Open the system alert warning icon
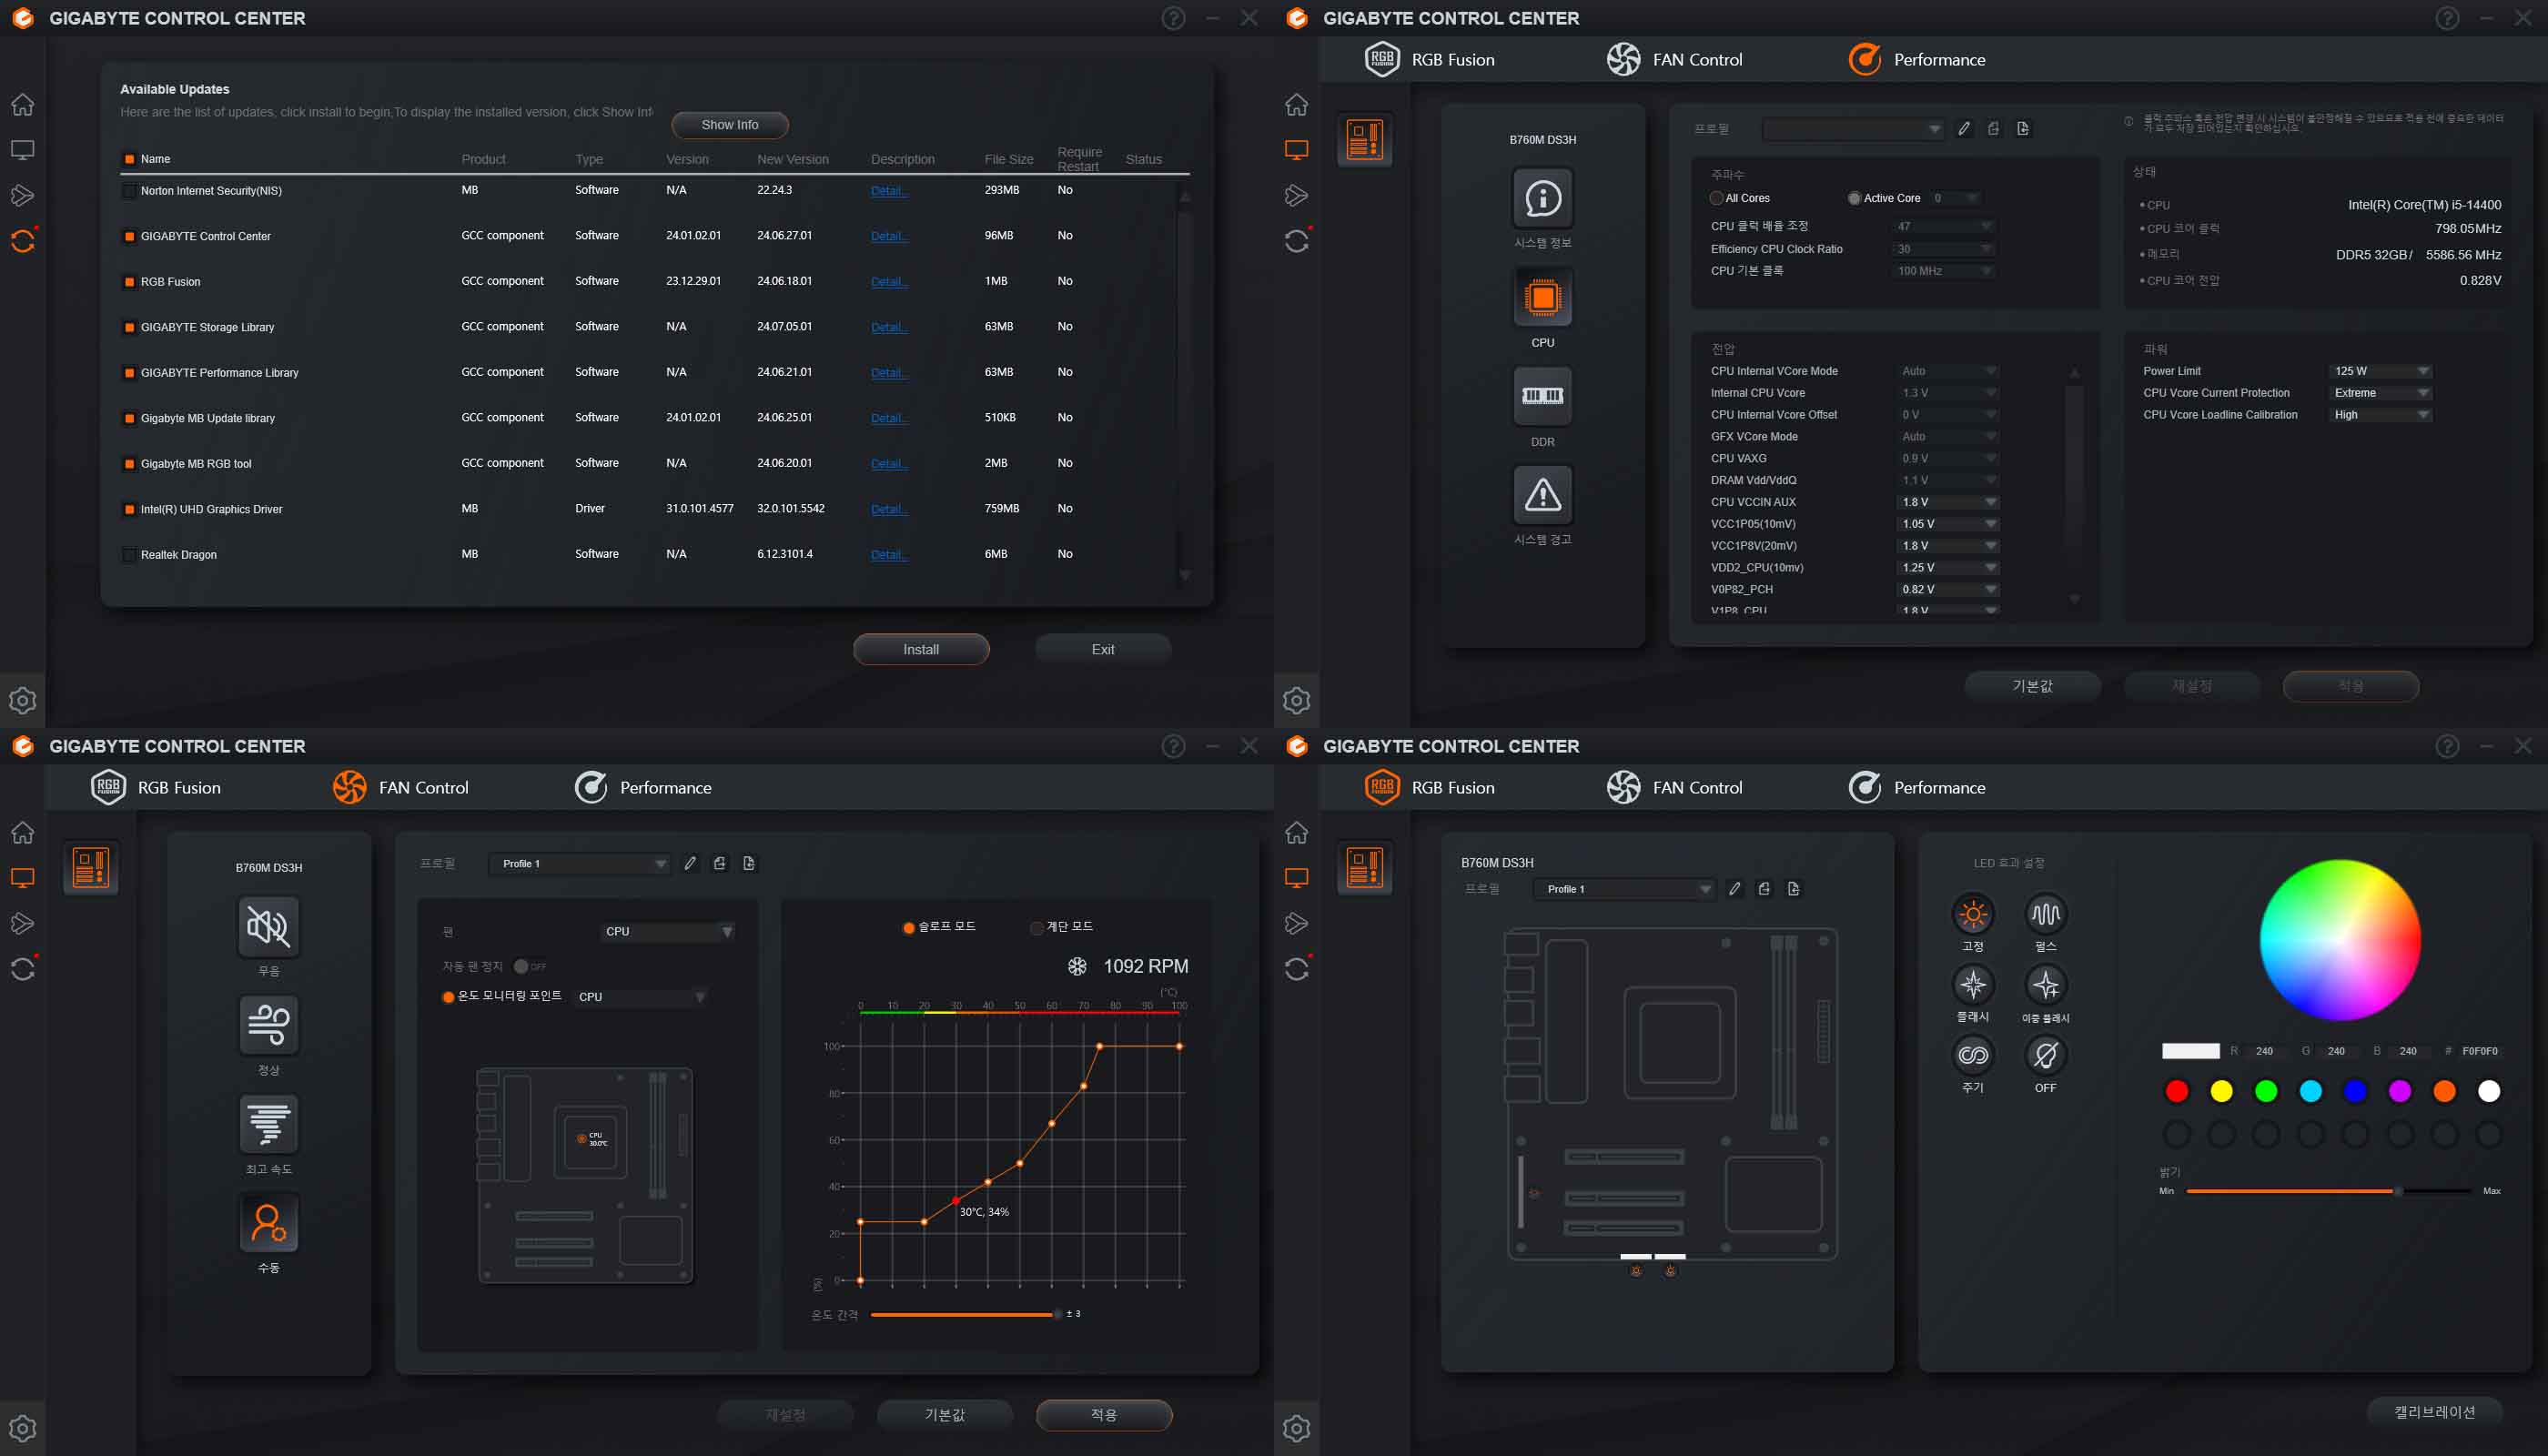Image resolution: width=2548 pixels, height=1456 pixels. [1542, 495]
